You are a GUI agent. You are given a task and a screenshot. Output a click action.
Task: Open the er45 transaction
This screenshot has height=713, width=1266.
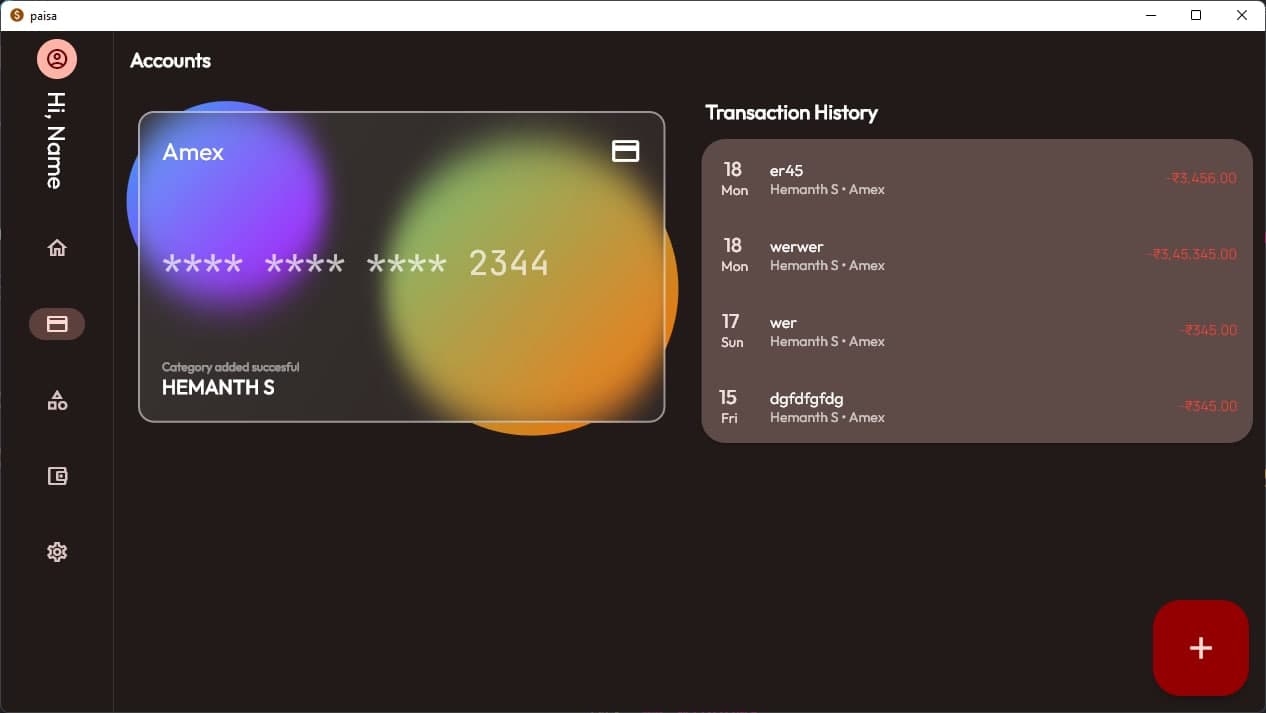(977, 179)
